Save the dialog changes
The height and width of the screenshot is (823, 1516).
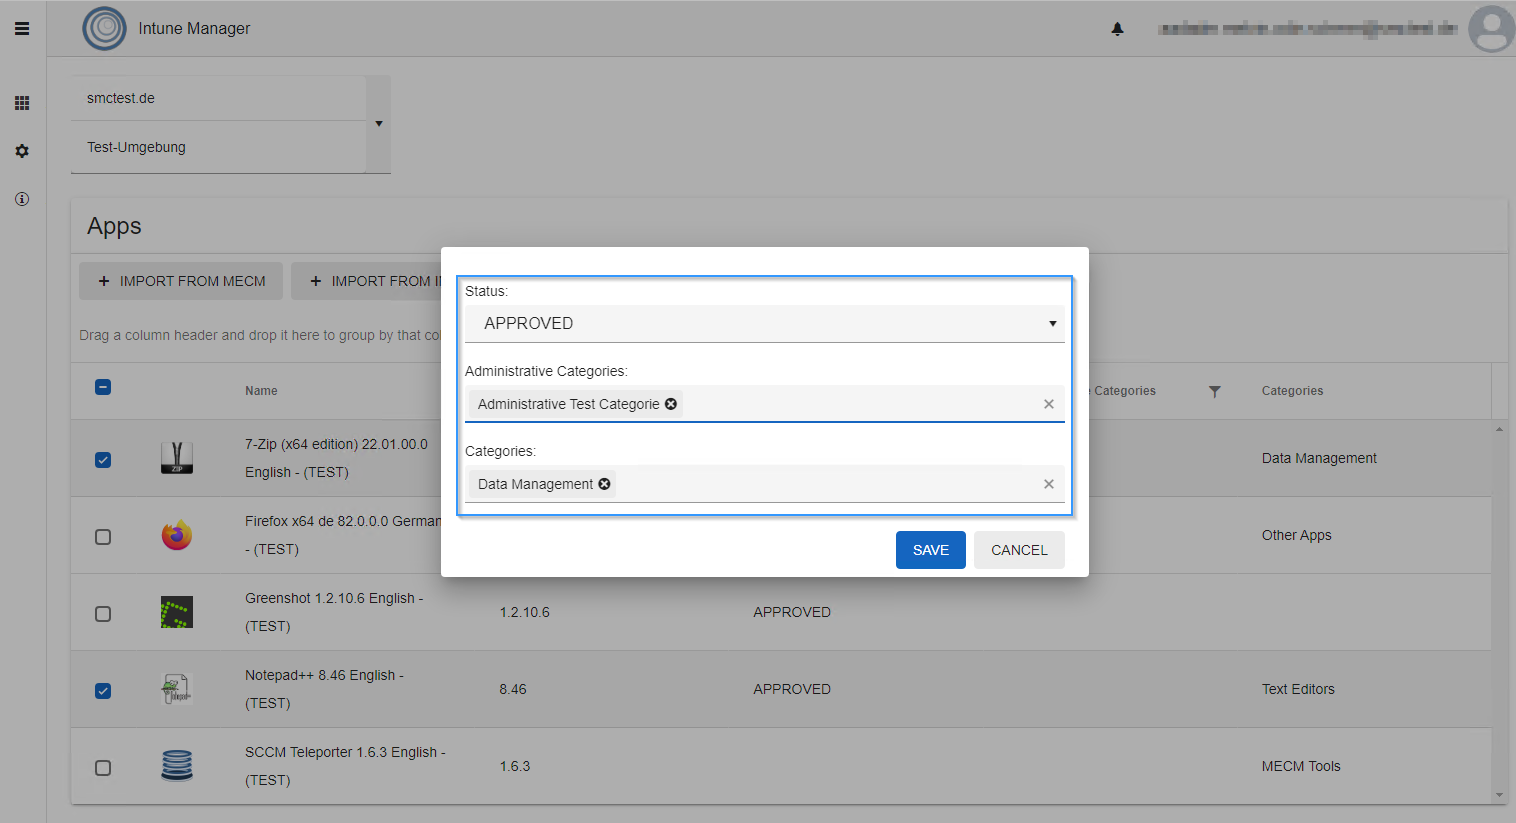coord(931,550)
